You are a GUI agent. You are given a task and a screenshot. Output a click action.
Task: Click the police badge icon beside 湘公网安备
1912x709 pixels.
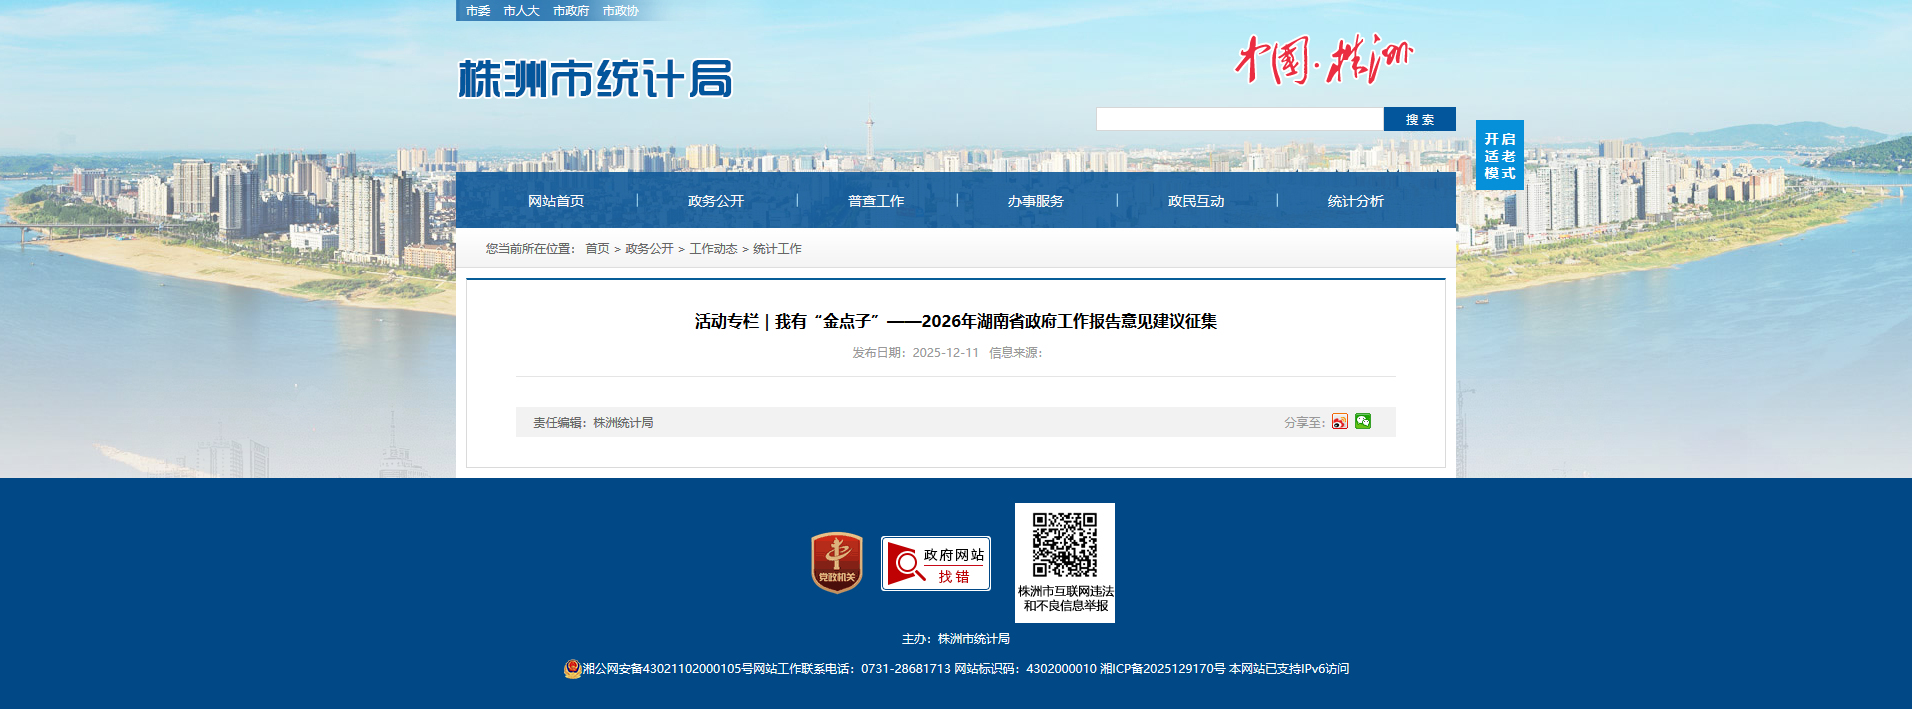[x=572, y=669]
